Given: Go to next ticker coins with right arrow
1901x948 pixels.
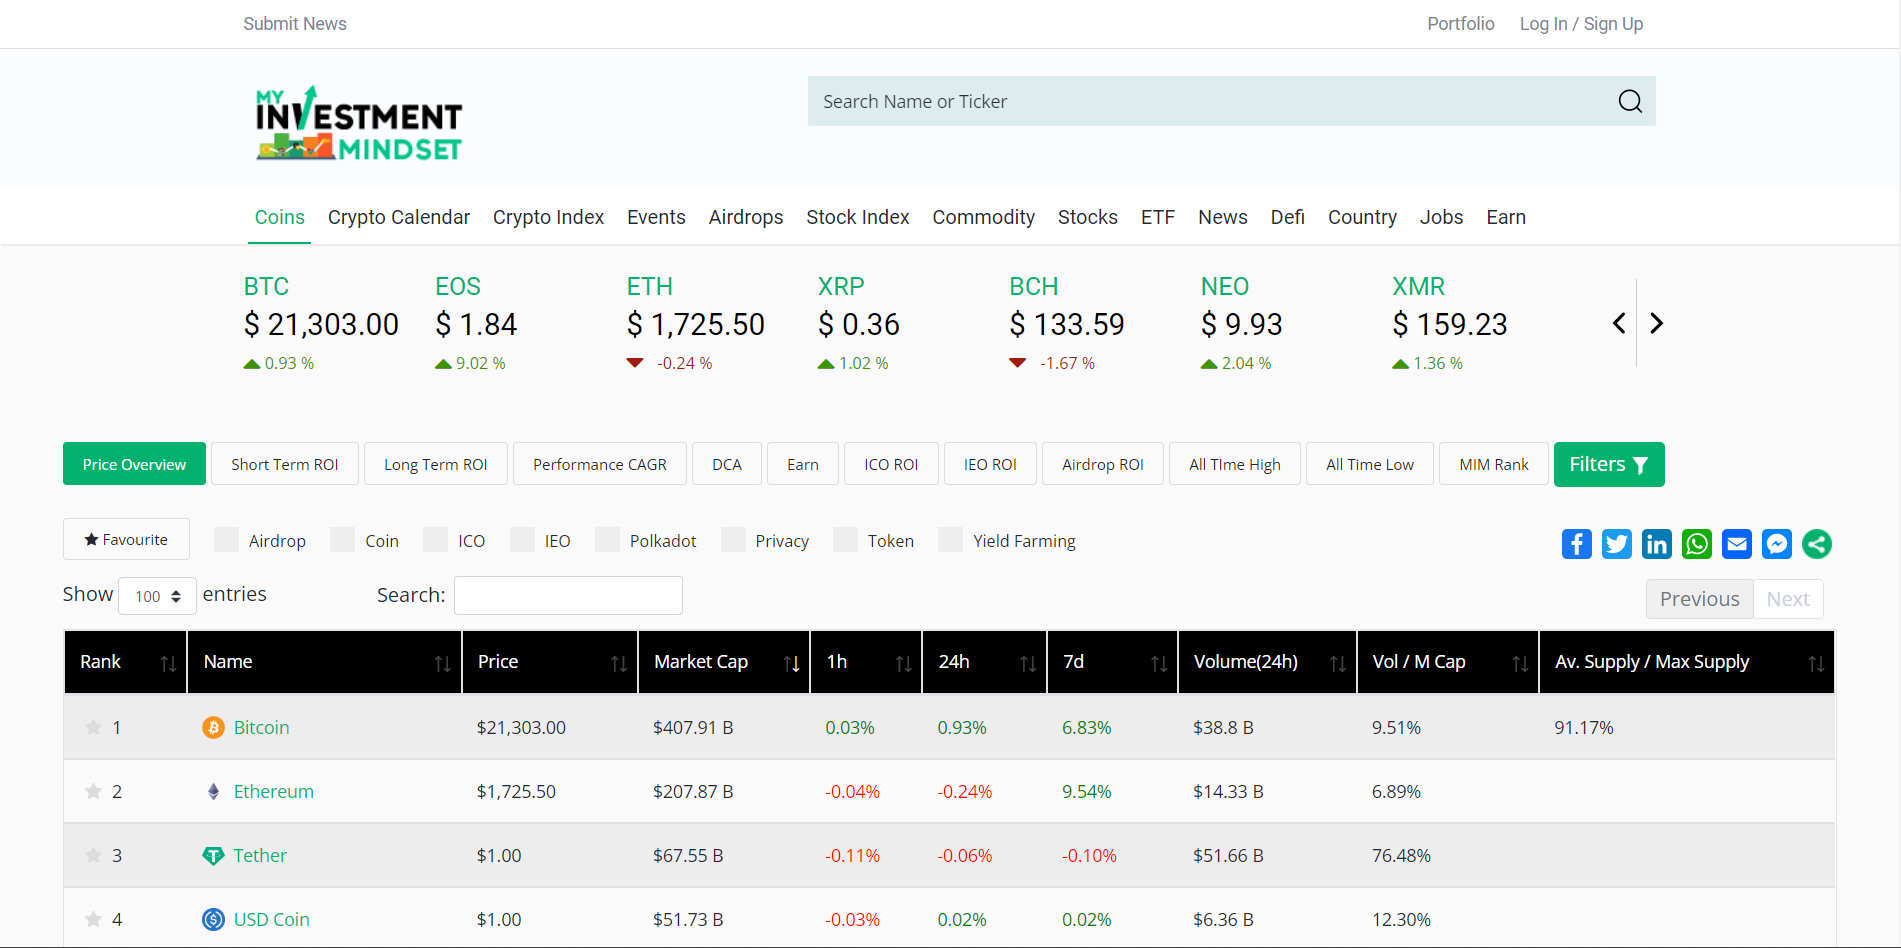Looking at the screenshot, I should tap(1656, 323).
